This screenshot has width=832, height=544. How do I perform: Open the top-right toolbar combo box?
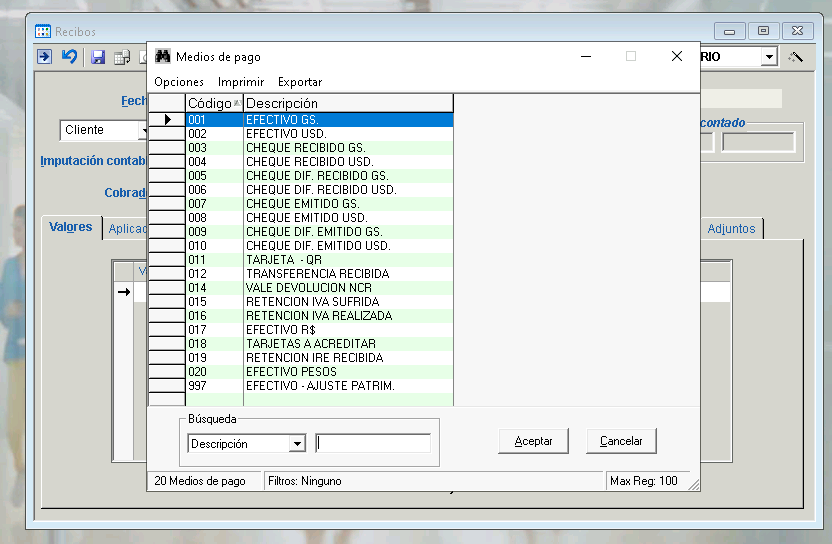(x=768, y=57)
